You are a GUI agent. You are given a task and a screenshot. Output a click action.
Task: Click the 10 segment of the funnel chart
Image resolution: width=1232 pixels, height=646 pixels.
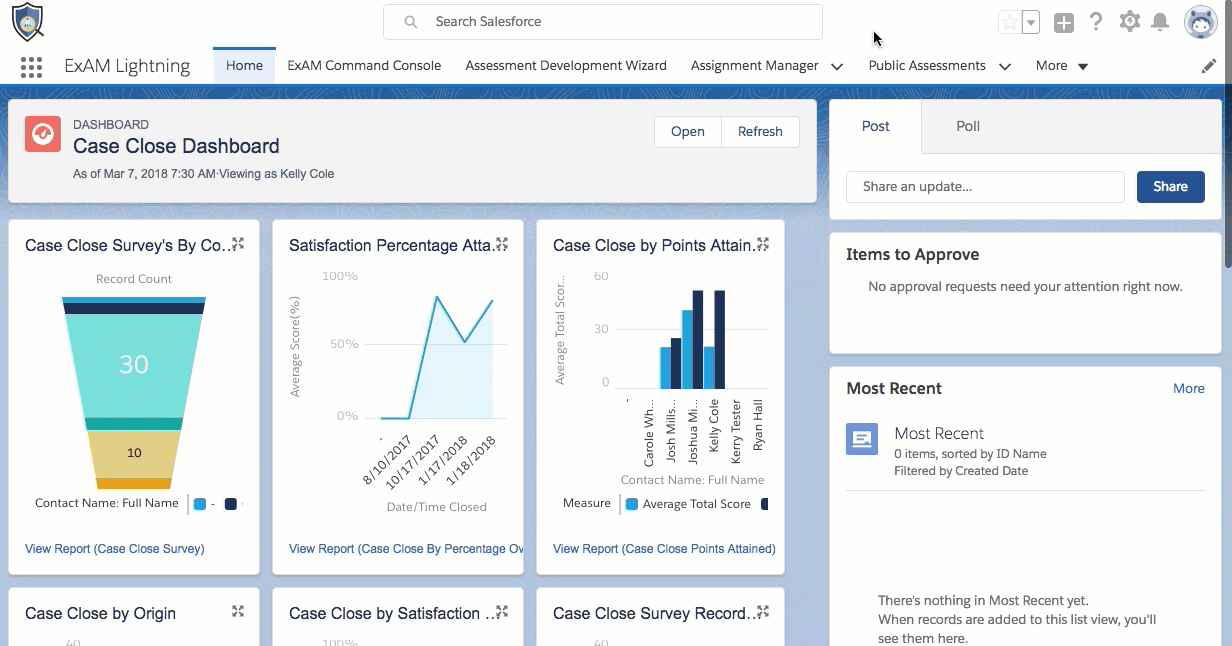[134, 453]
